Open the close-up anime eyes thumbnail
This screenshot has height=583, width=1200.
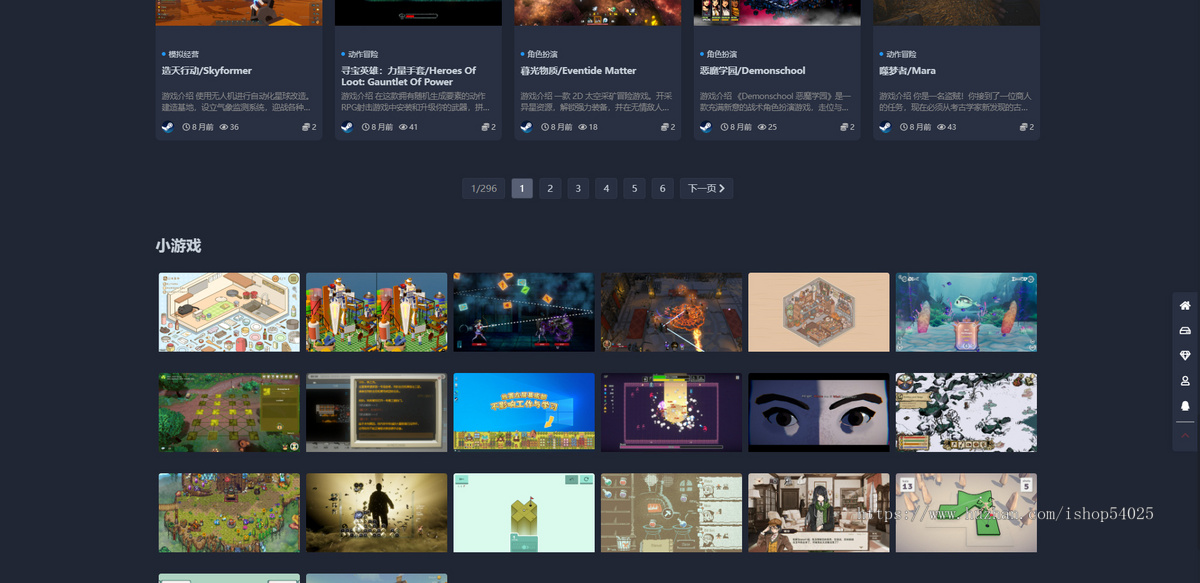[x=819, y=413]
